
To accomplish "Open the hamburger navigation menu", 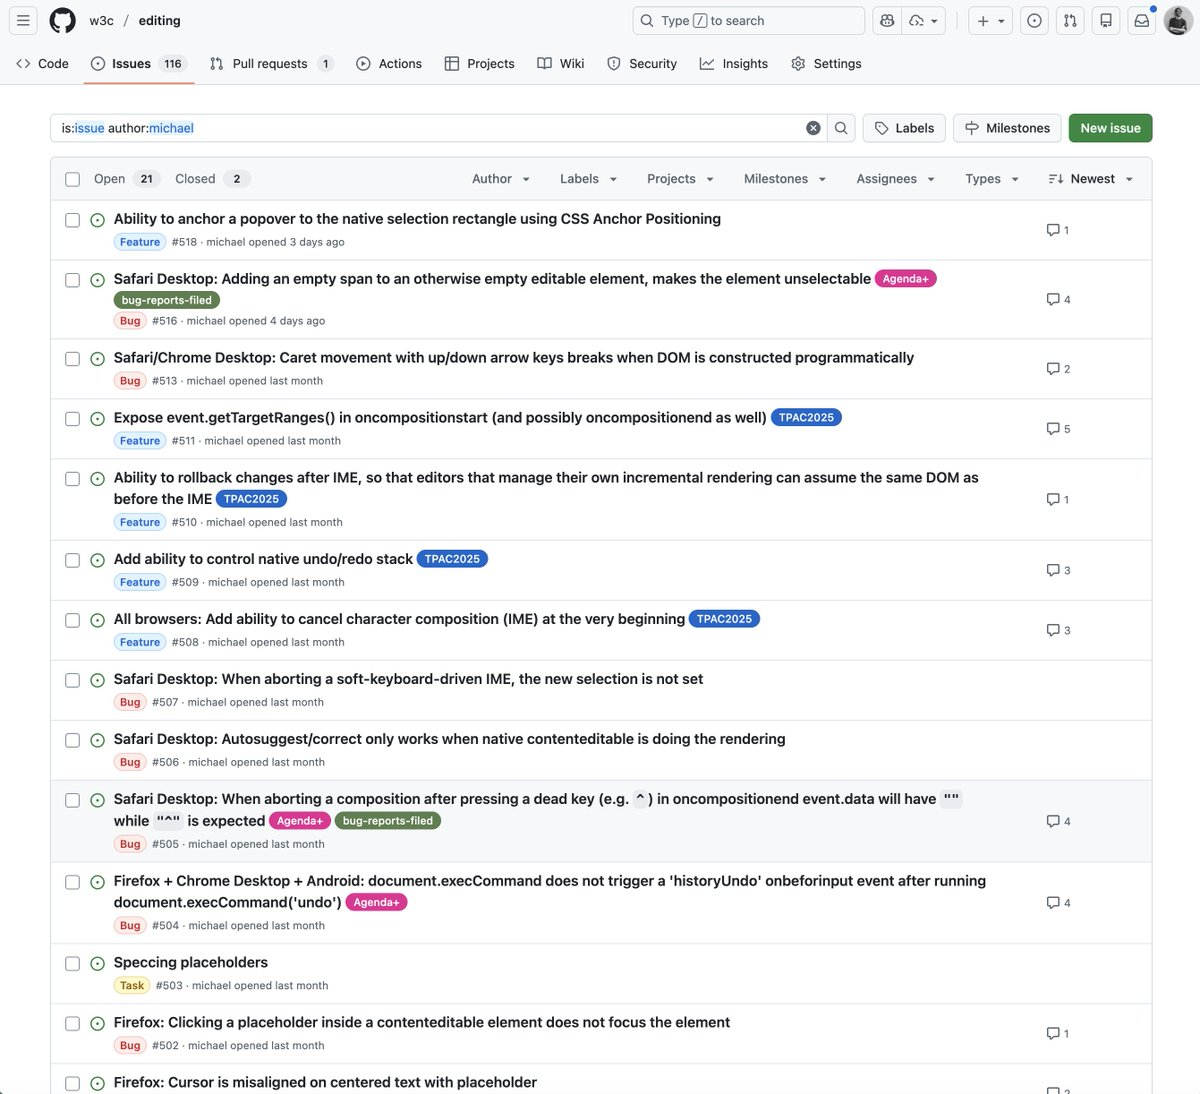I will 23,20.
